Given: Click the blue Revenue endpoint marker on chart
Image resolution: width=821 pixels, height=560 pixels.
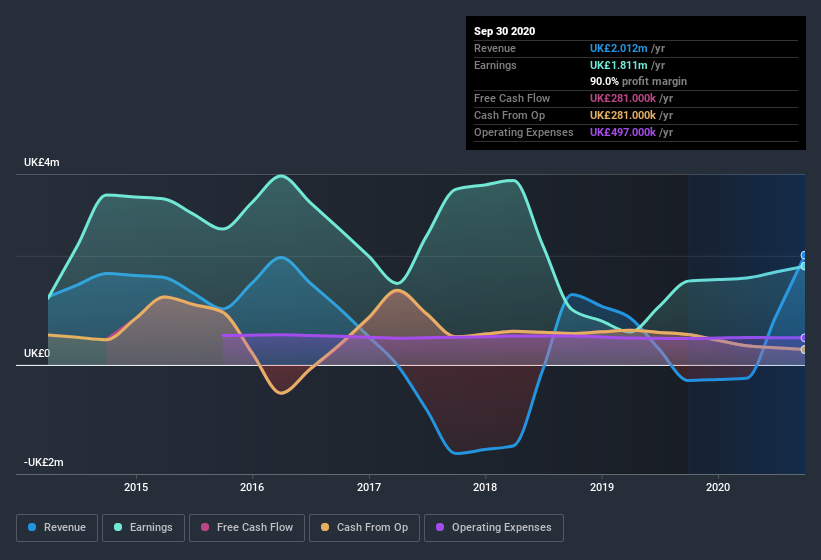Looking at the screenshot, I should 803,256.
